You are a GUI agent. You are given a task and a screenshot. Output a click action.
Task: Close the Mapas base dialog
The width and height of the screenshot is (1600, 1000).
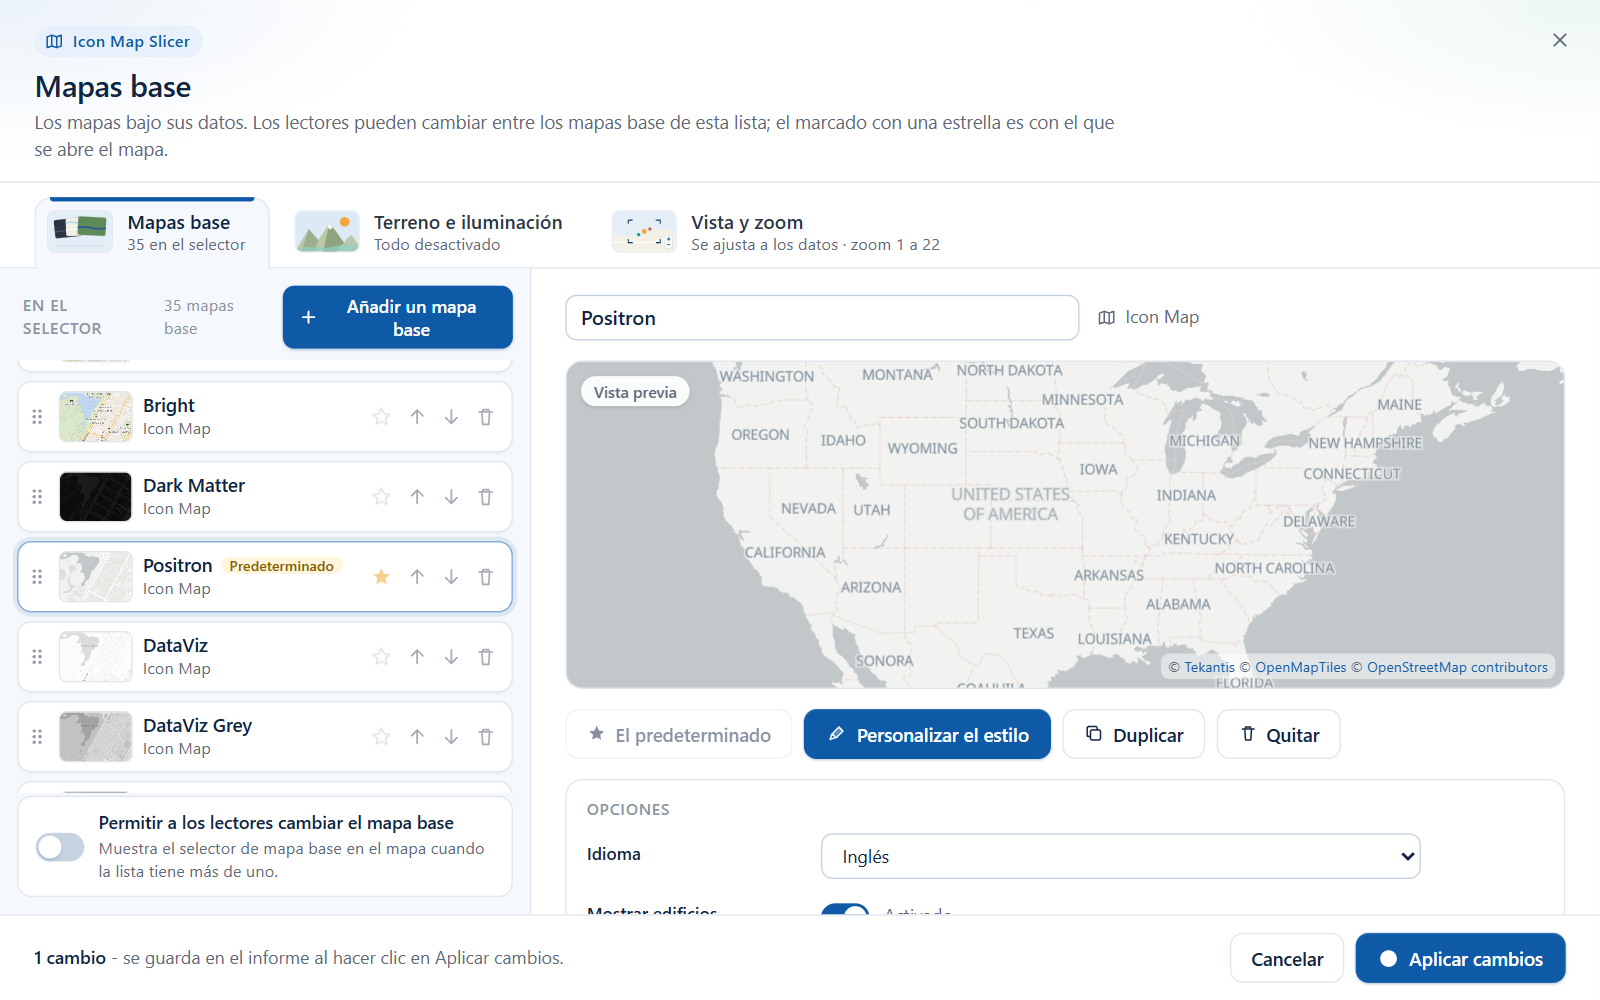point(1560,40)
